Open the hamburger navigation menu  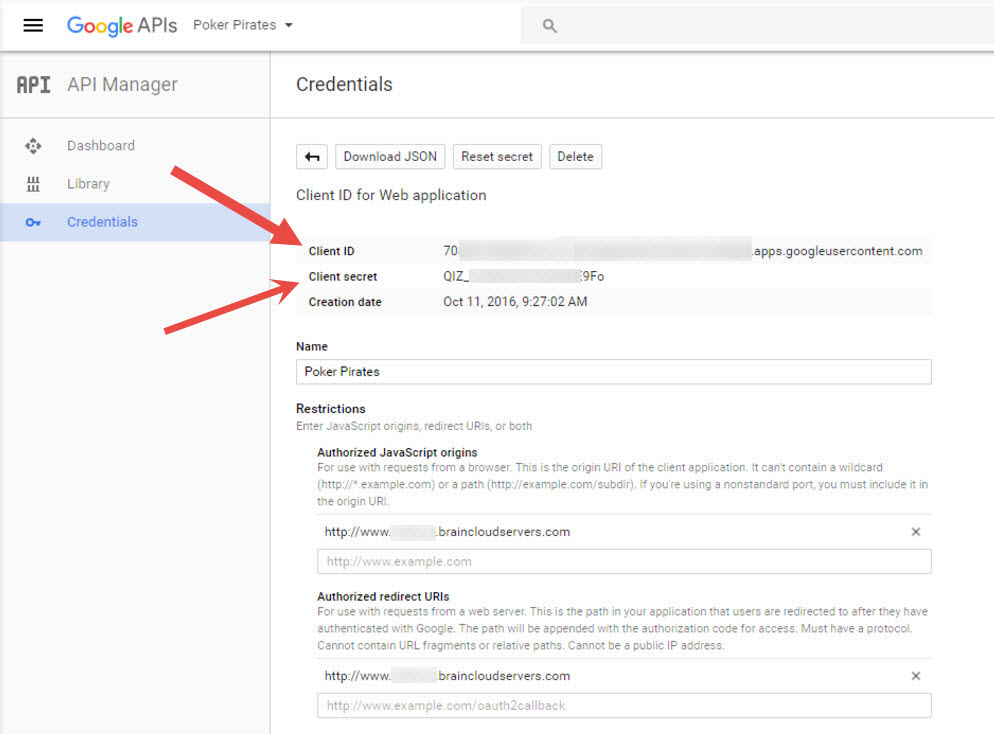pos(33,25)
